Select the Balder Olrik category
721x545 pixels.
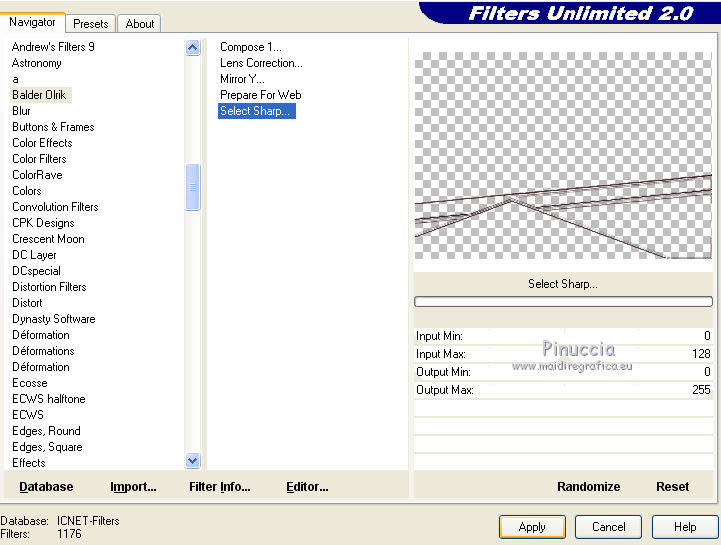coord(40,95)
